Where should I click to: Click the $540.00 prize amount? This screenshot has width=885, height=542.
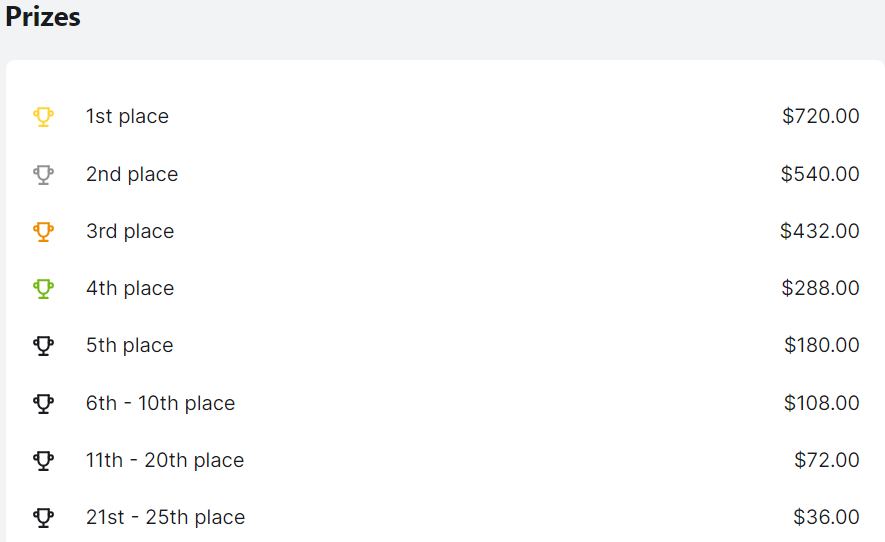(x=820, y=174)
